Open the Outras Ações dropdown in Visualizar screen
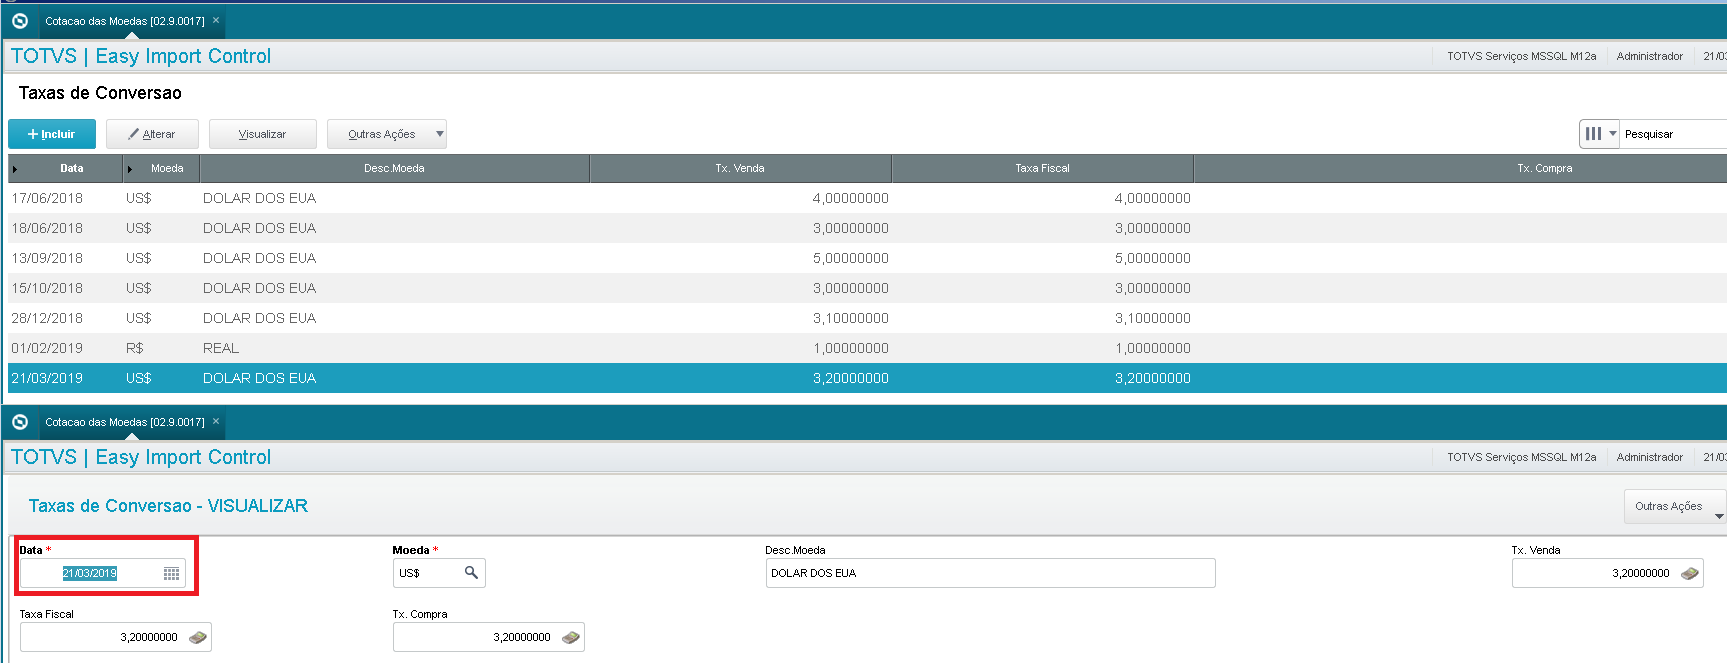Image resolution: width=1727 pixels, height=663 pixels. (x=1675, y=506)
